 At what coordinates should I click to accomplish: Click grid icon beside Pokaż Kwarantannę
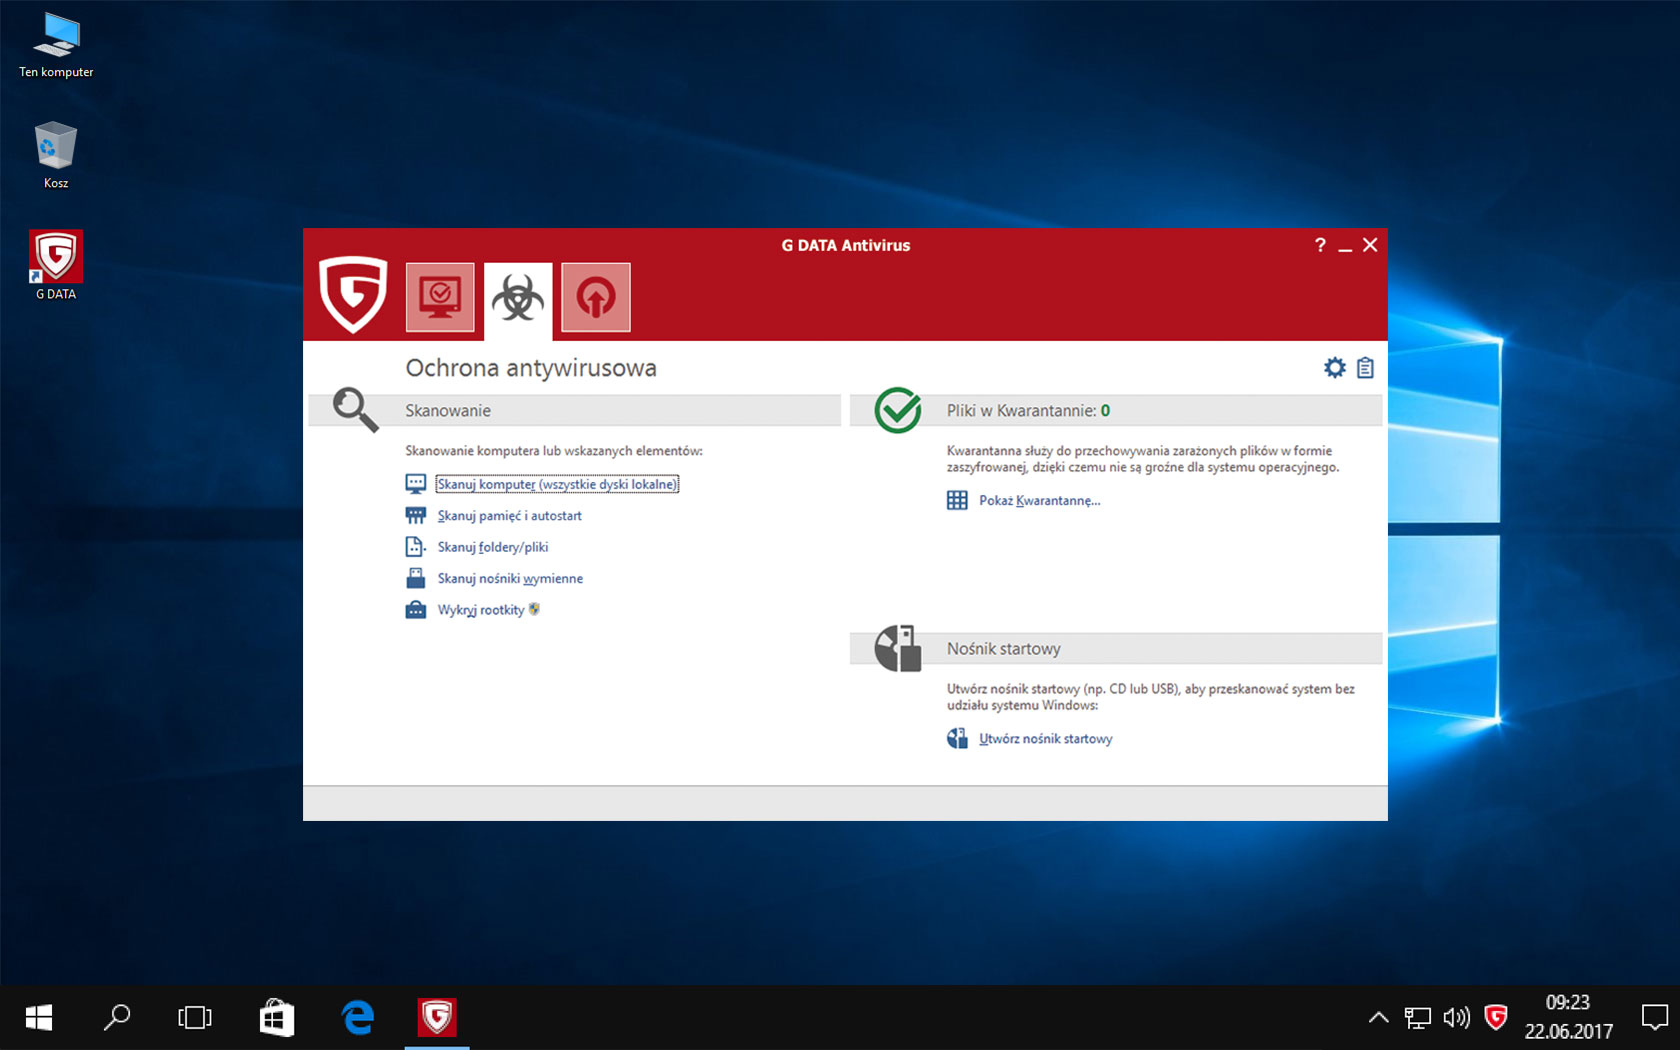957,501
